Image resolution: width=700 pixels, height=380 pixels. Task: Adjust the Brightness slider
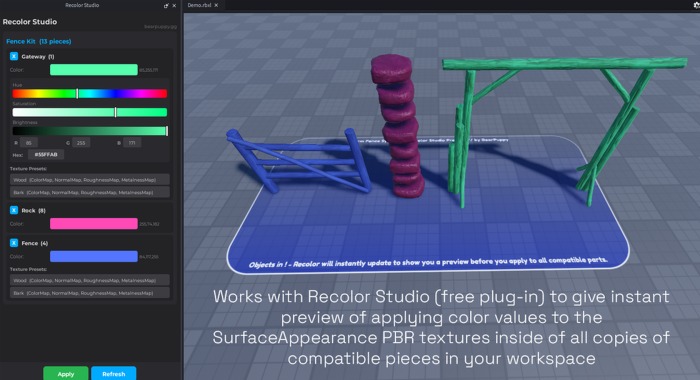[x=90, y=131]
